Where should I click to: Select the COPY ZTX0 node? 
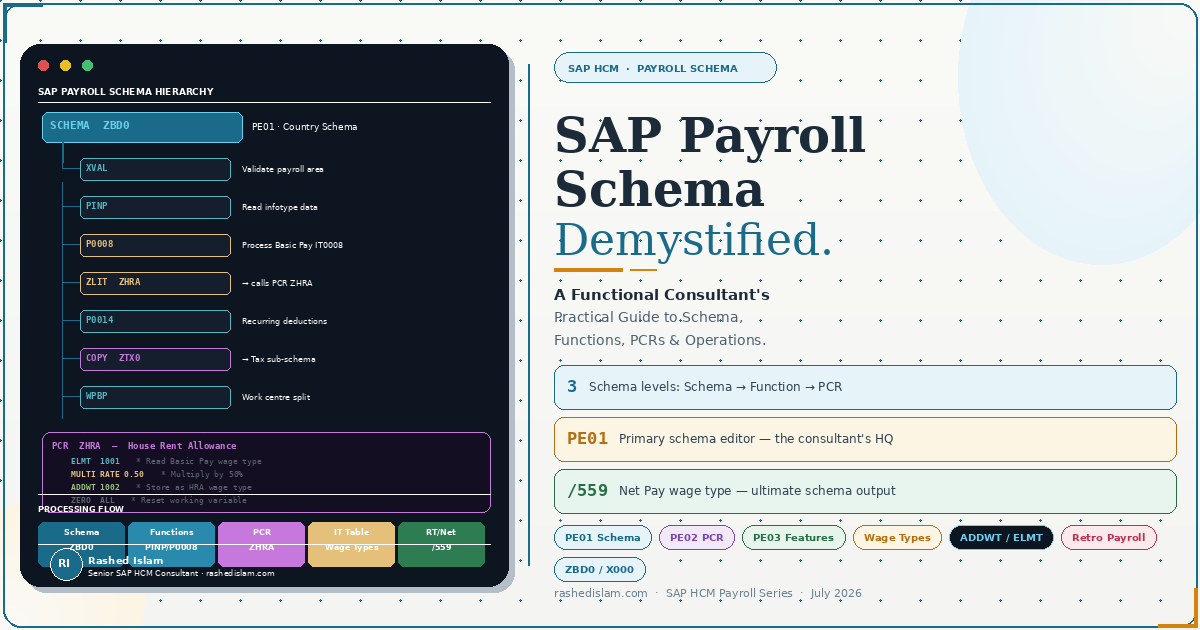click(155, 359)
